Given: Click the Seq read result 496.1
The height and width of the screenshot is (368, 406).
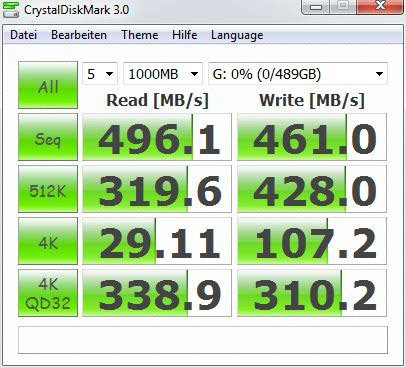Looking at the screenshot, I should click(x=157, y=137).
